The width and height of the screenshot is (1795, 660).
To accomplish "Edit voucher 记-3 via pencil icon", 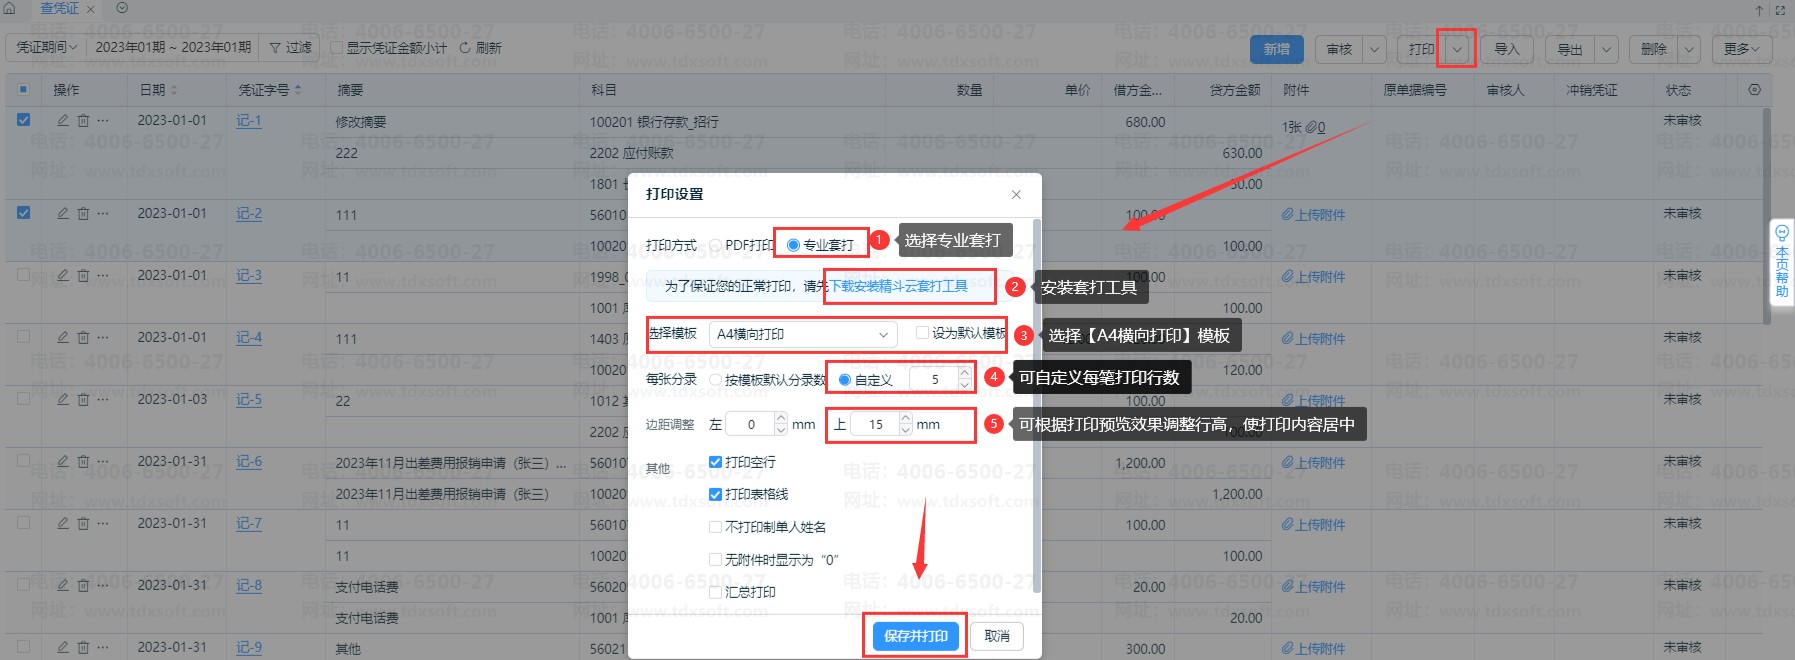I will (62, 275).
